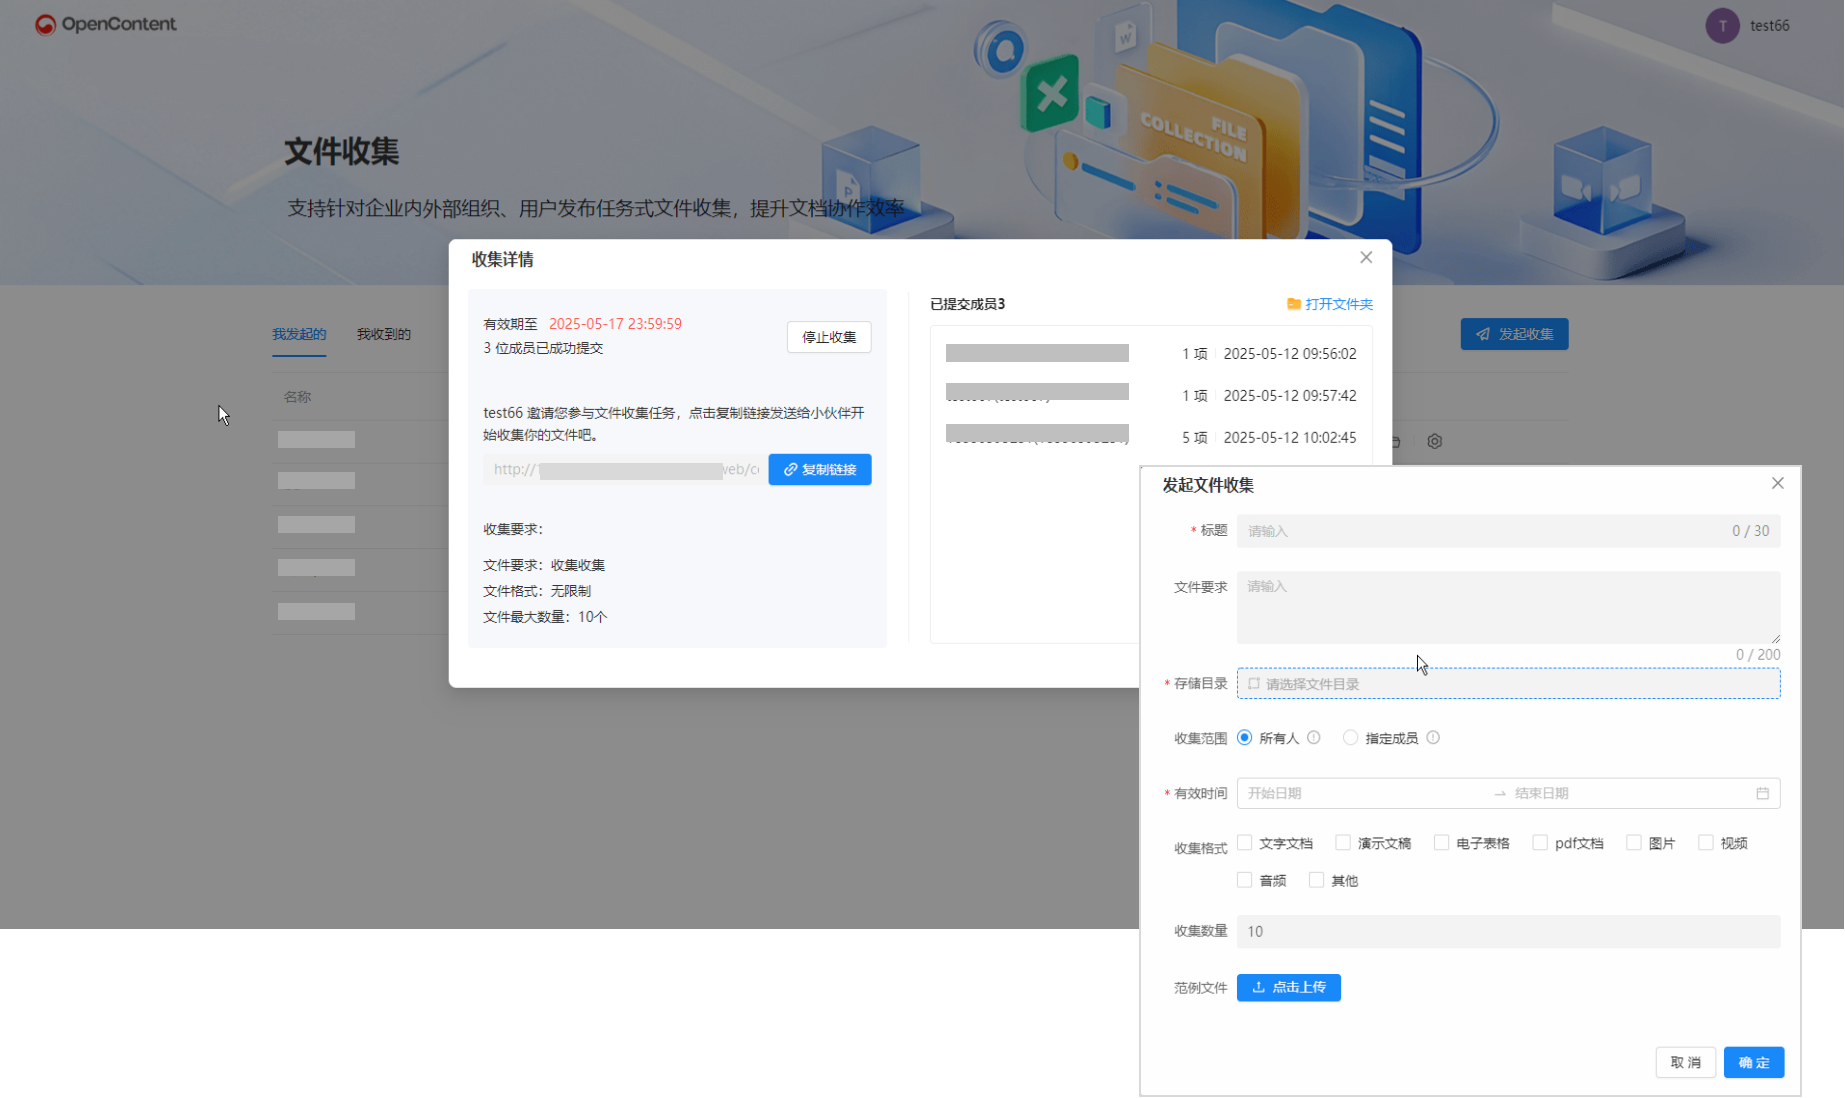
Task: Check the 演示文稿 checkbox
Action: [x=1343, y=843]
